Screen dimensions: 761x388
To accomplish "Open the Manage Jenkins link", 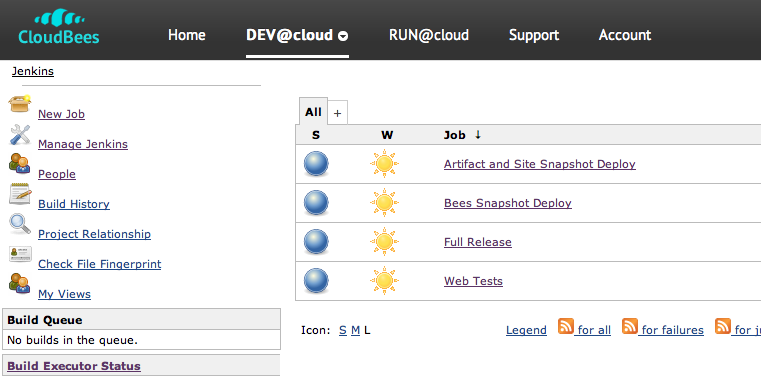I will 83,144.
